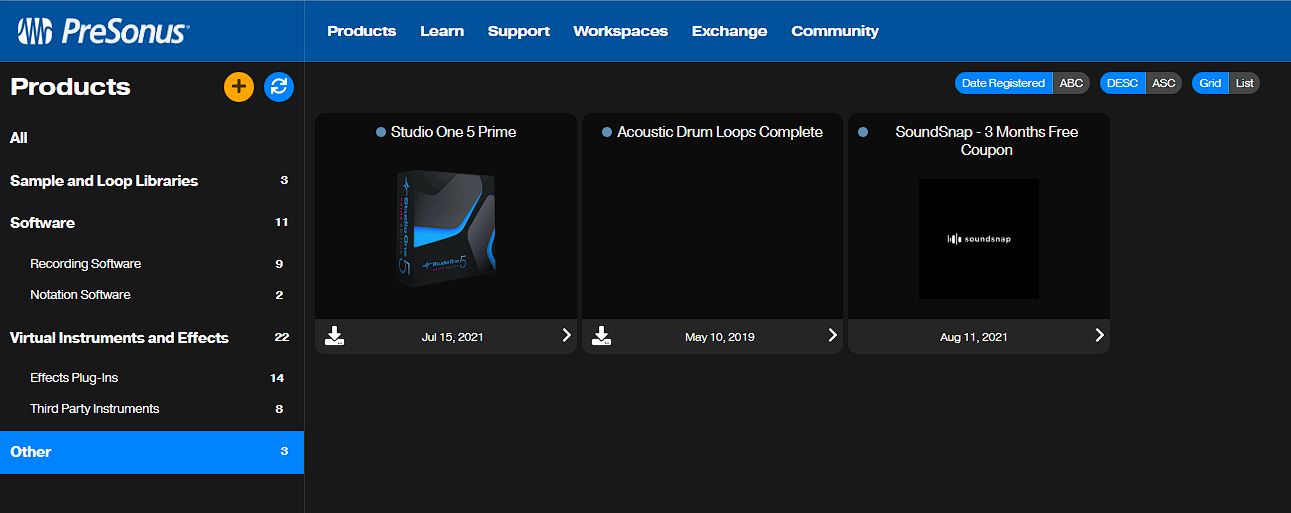Select Notation Software subcategory

(152, 295)
